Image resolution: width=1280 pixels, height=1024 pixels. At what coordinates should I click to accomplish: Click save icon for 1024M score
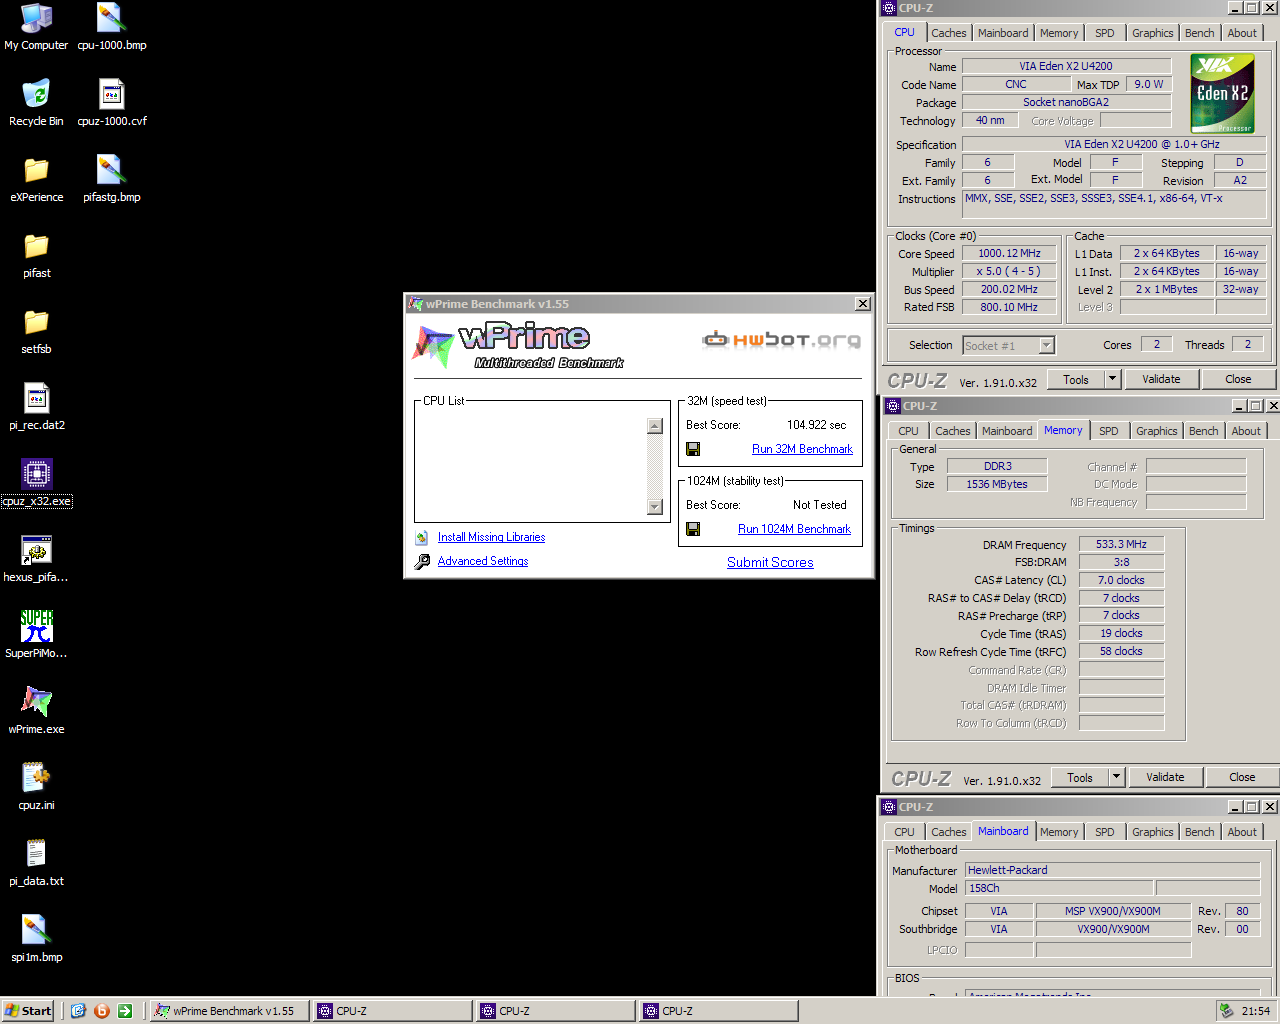[693, 529]
